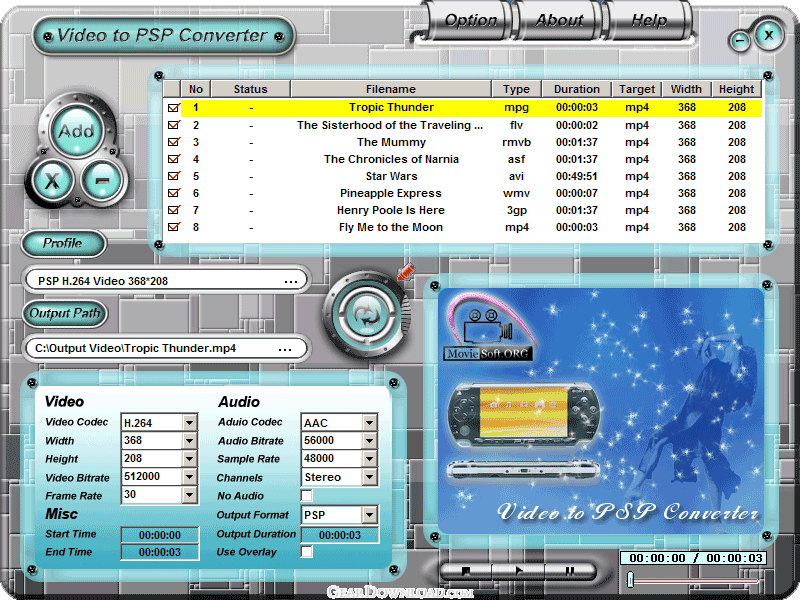Image resolution: width=800 pixels, height=600 pixels.
Task: Expand the video Height dropdown
Action: tap(189, 459)
